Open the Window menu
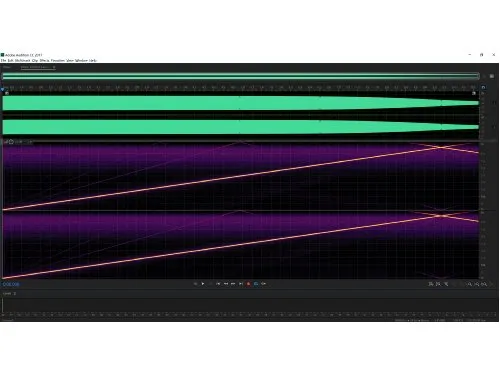 tap(81, 60)
